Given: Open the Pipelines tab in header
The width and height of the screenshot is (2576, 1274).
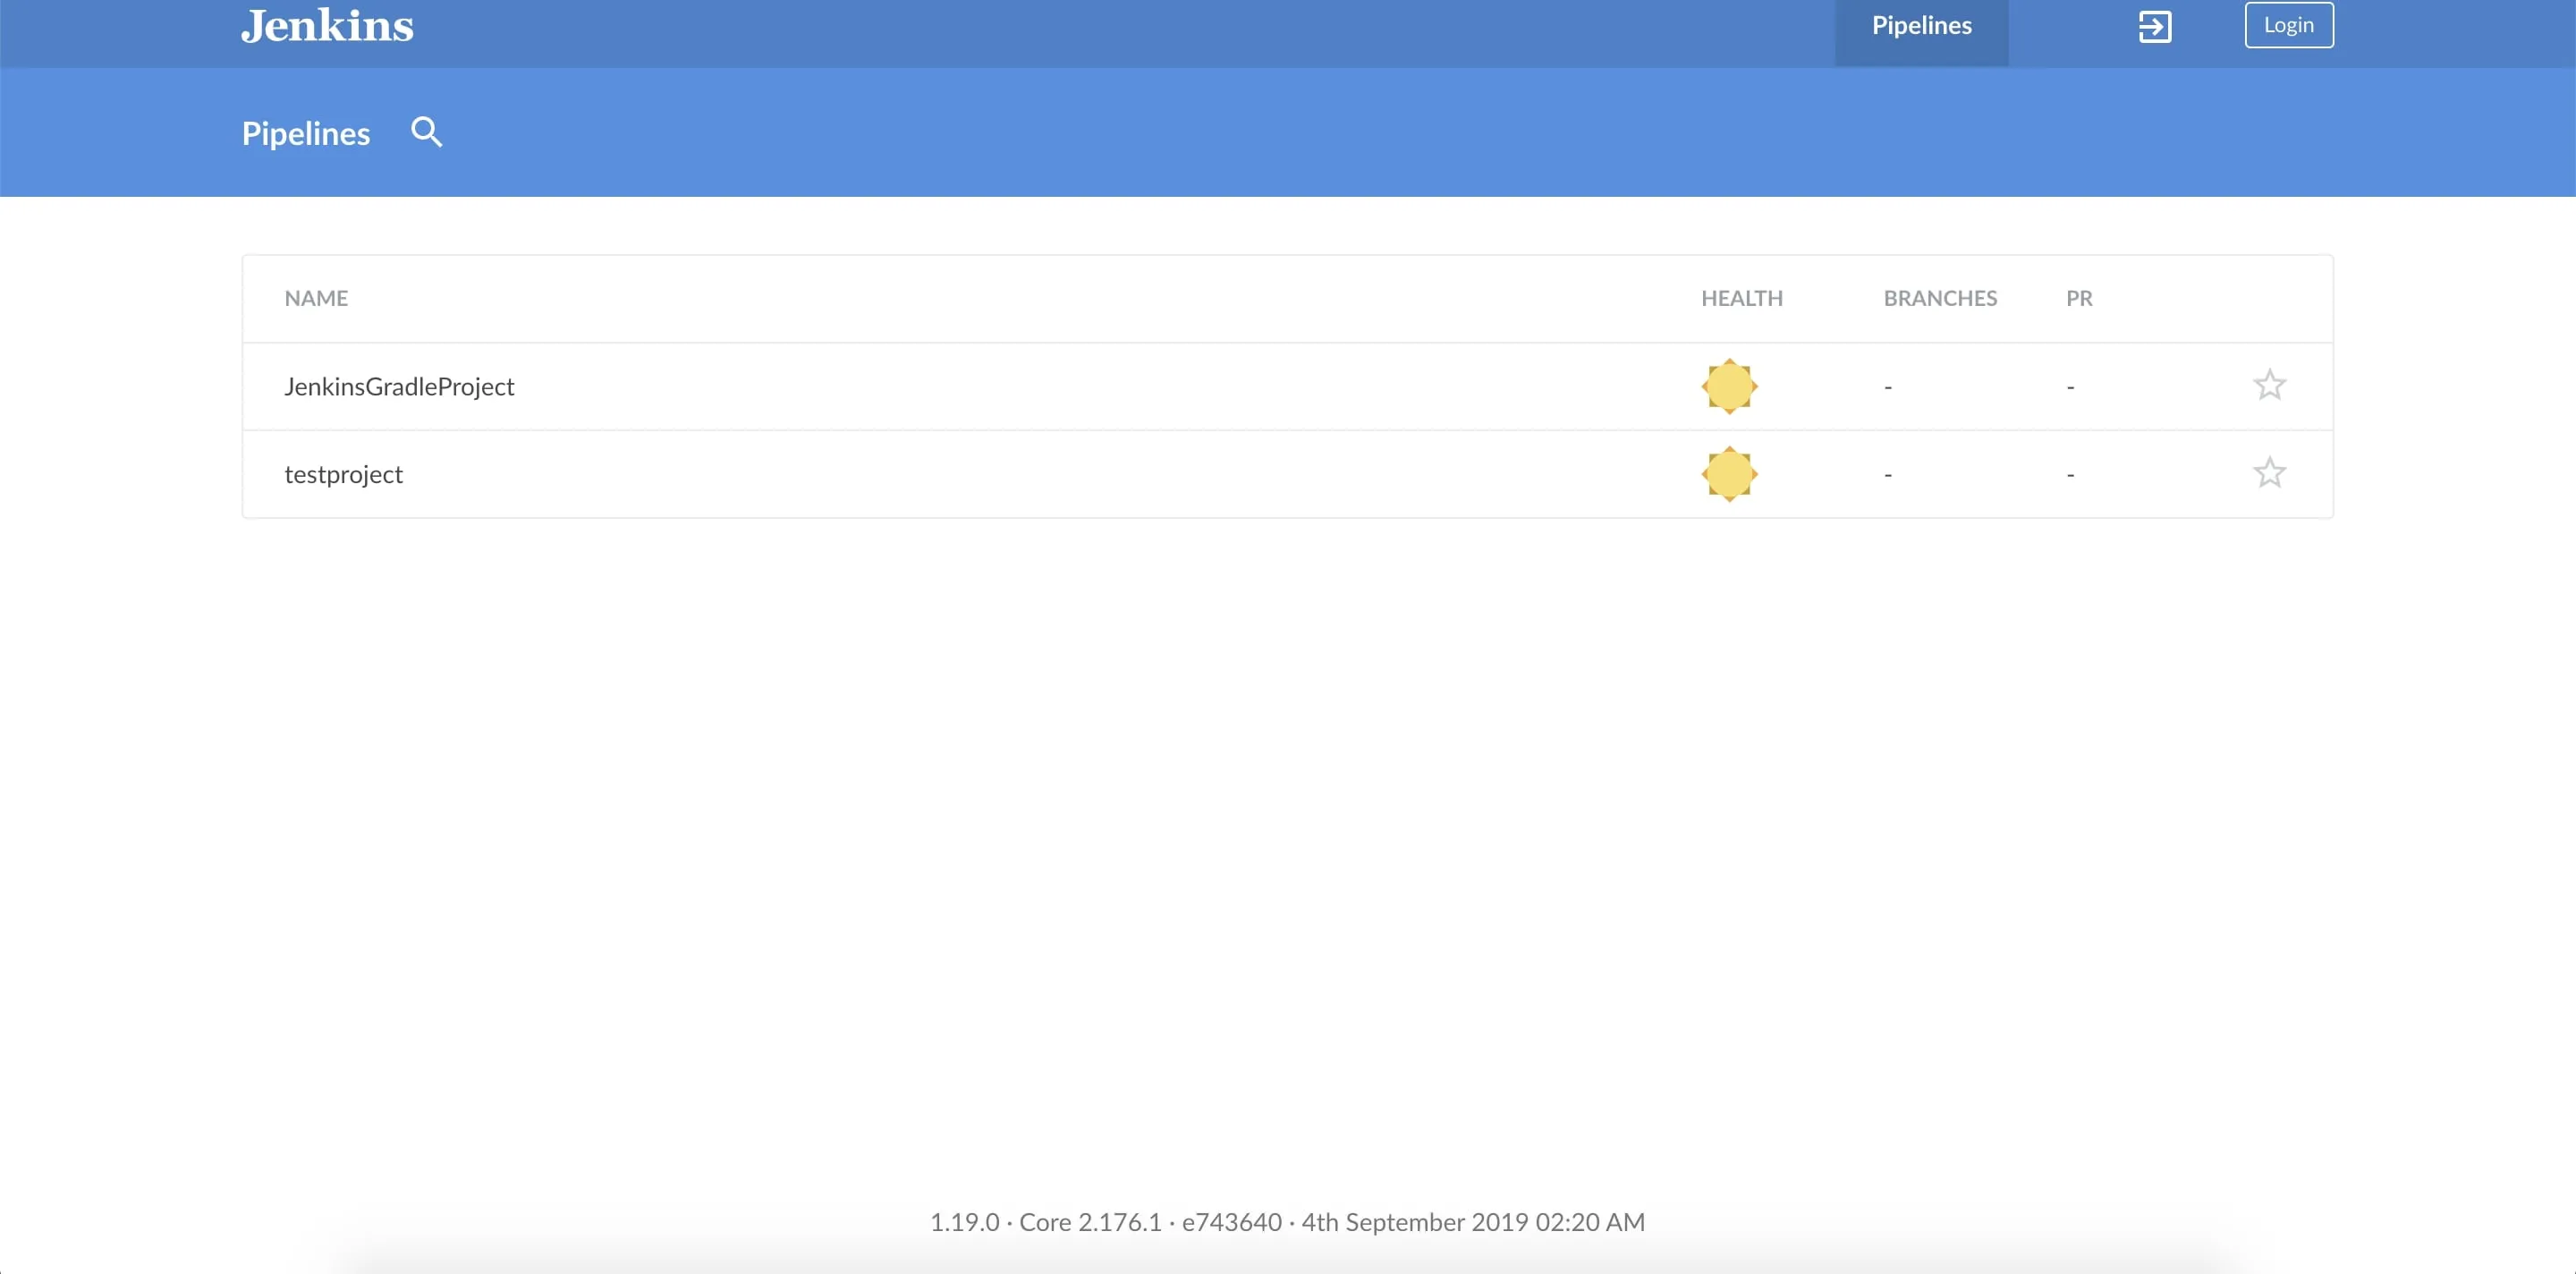Looking at the screenshot, I should 1921,26.
